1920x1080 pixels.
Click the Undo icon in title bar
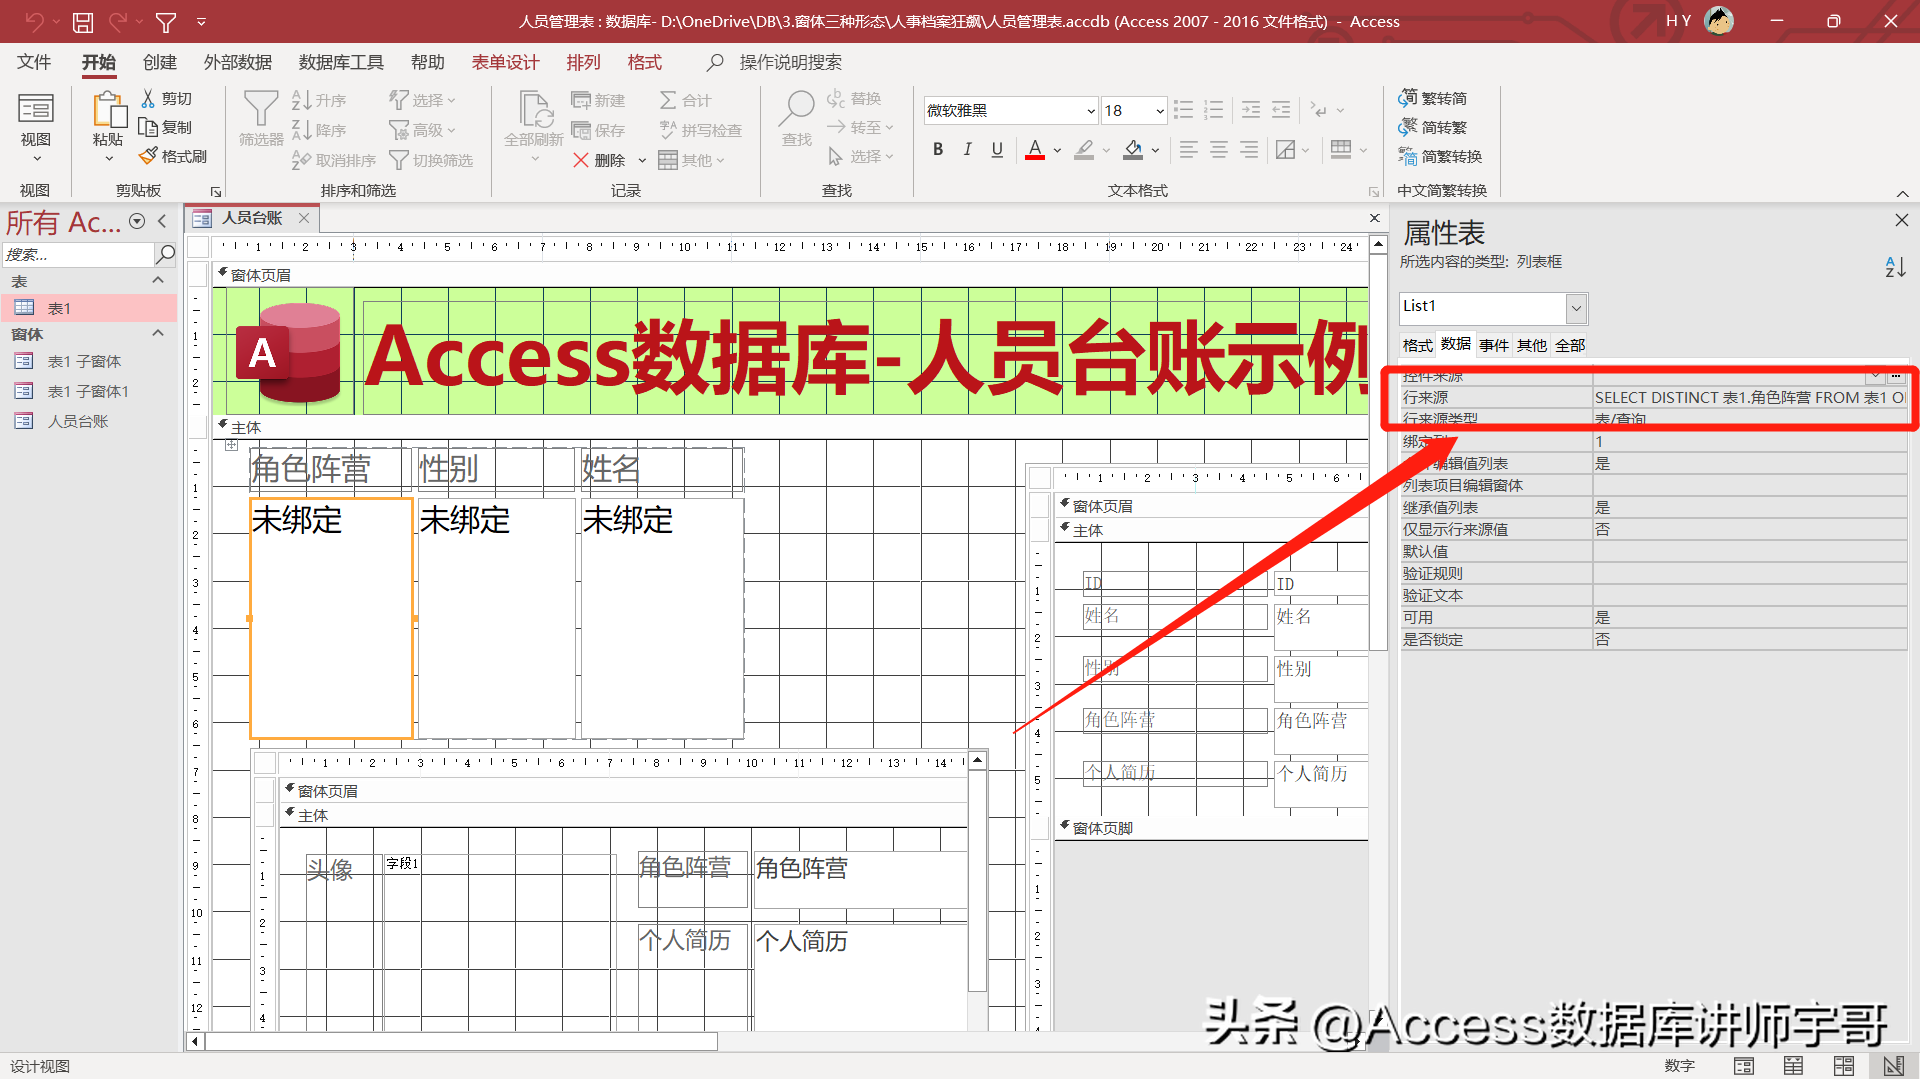point(34,21)
